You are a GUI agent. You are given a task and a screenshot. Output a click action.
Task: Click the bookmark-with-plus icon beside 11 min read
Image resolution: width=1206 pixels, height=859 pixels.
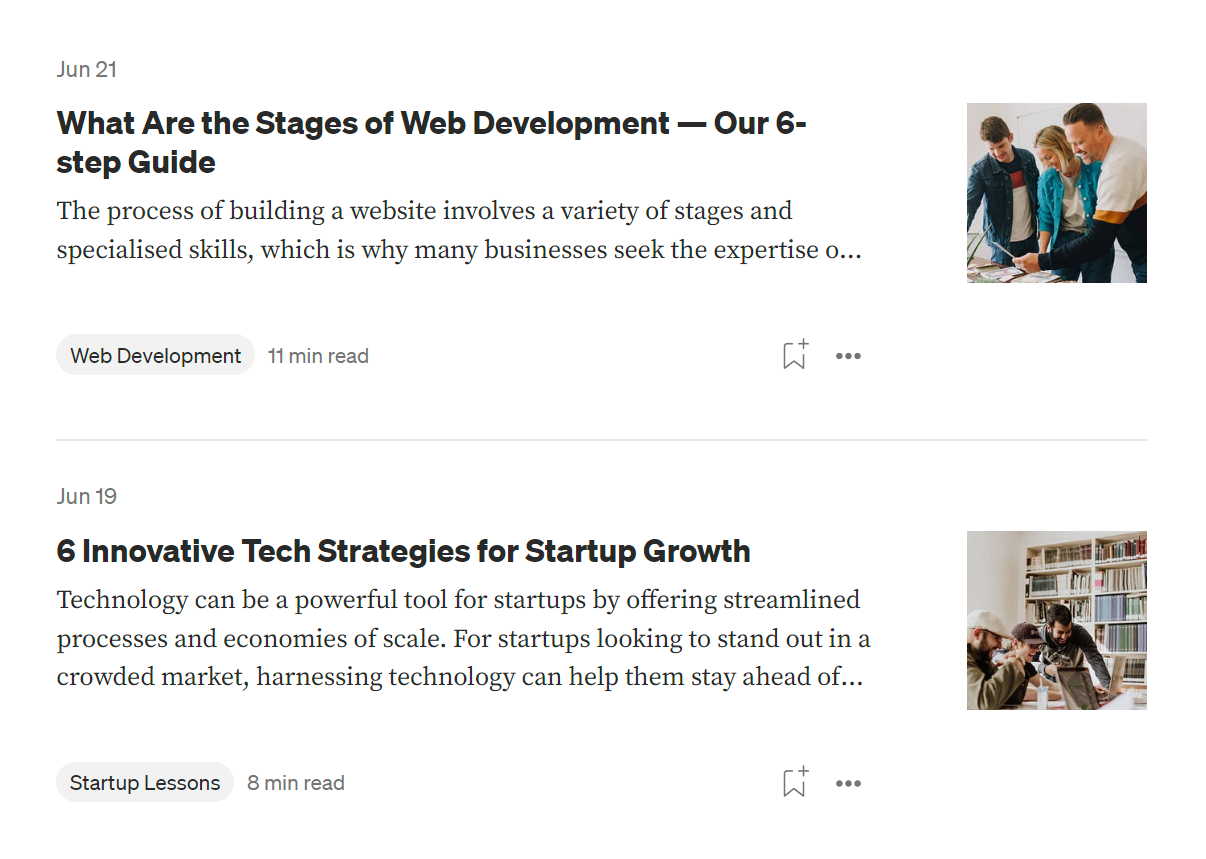click(x=793, y=355)
